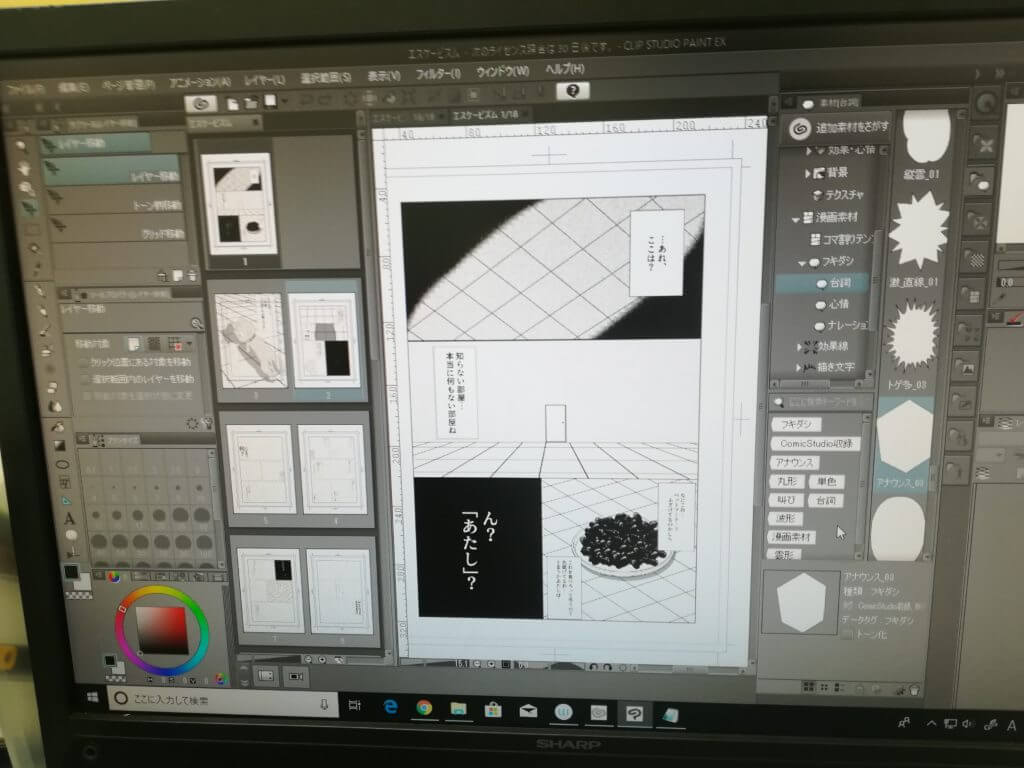The height and width of the screenshot is (768, 1024).
Task: Expand the 背景 material folder
Action: click(x=808, y=173)
